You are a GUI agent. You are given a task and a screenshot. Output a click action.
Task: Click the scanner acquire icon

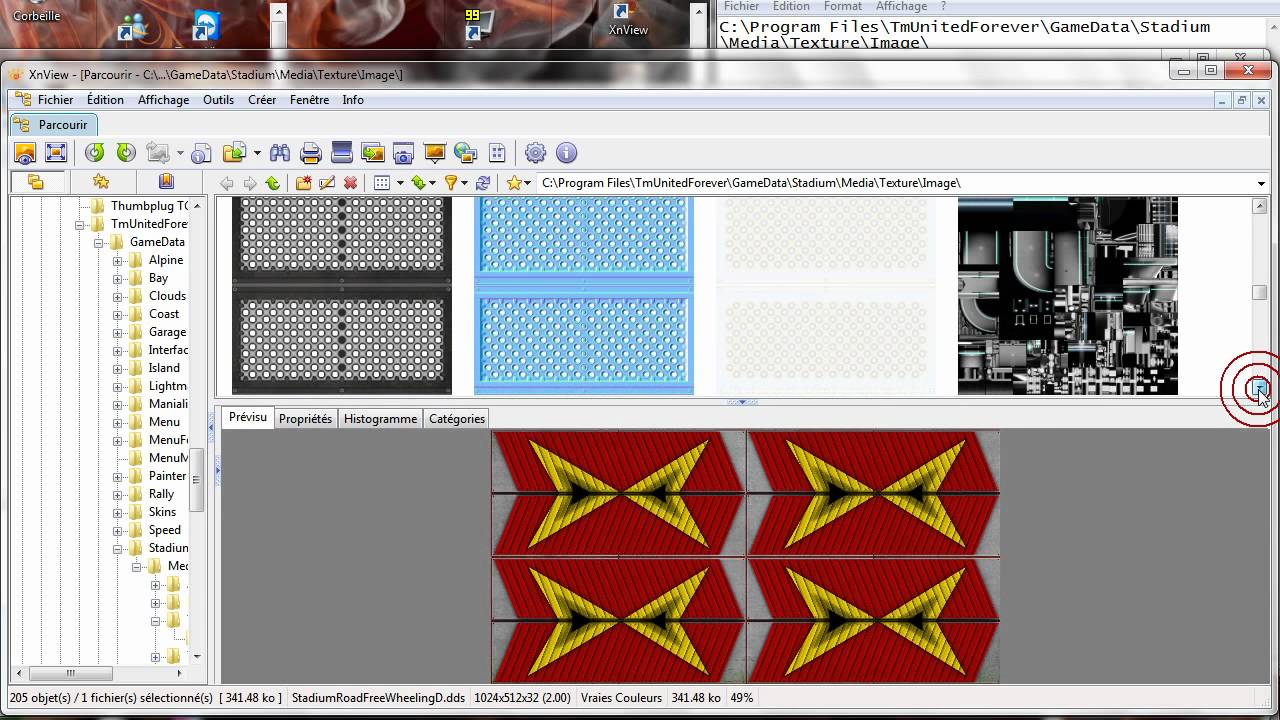click(342, 153)
